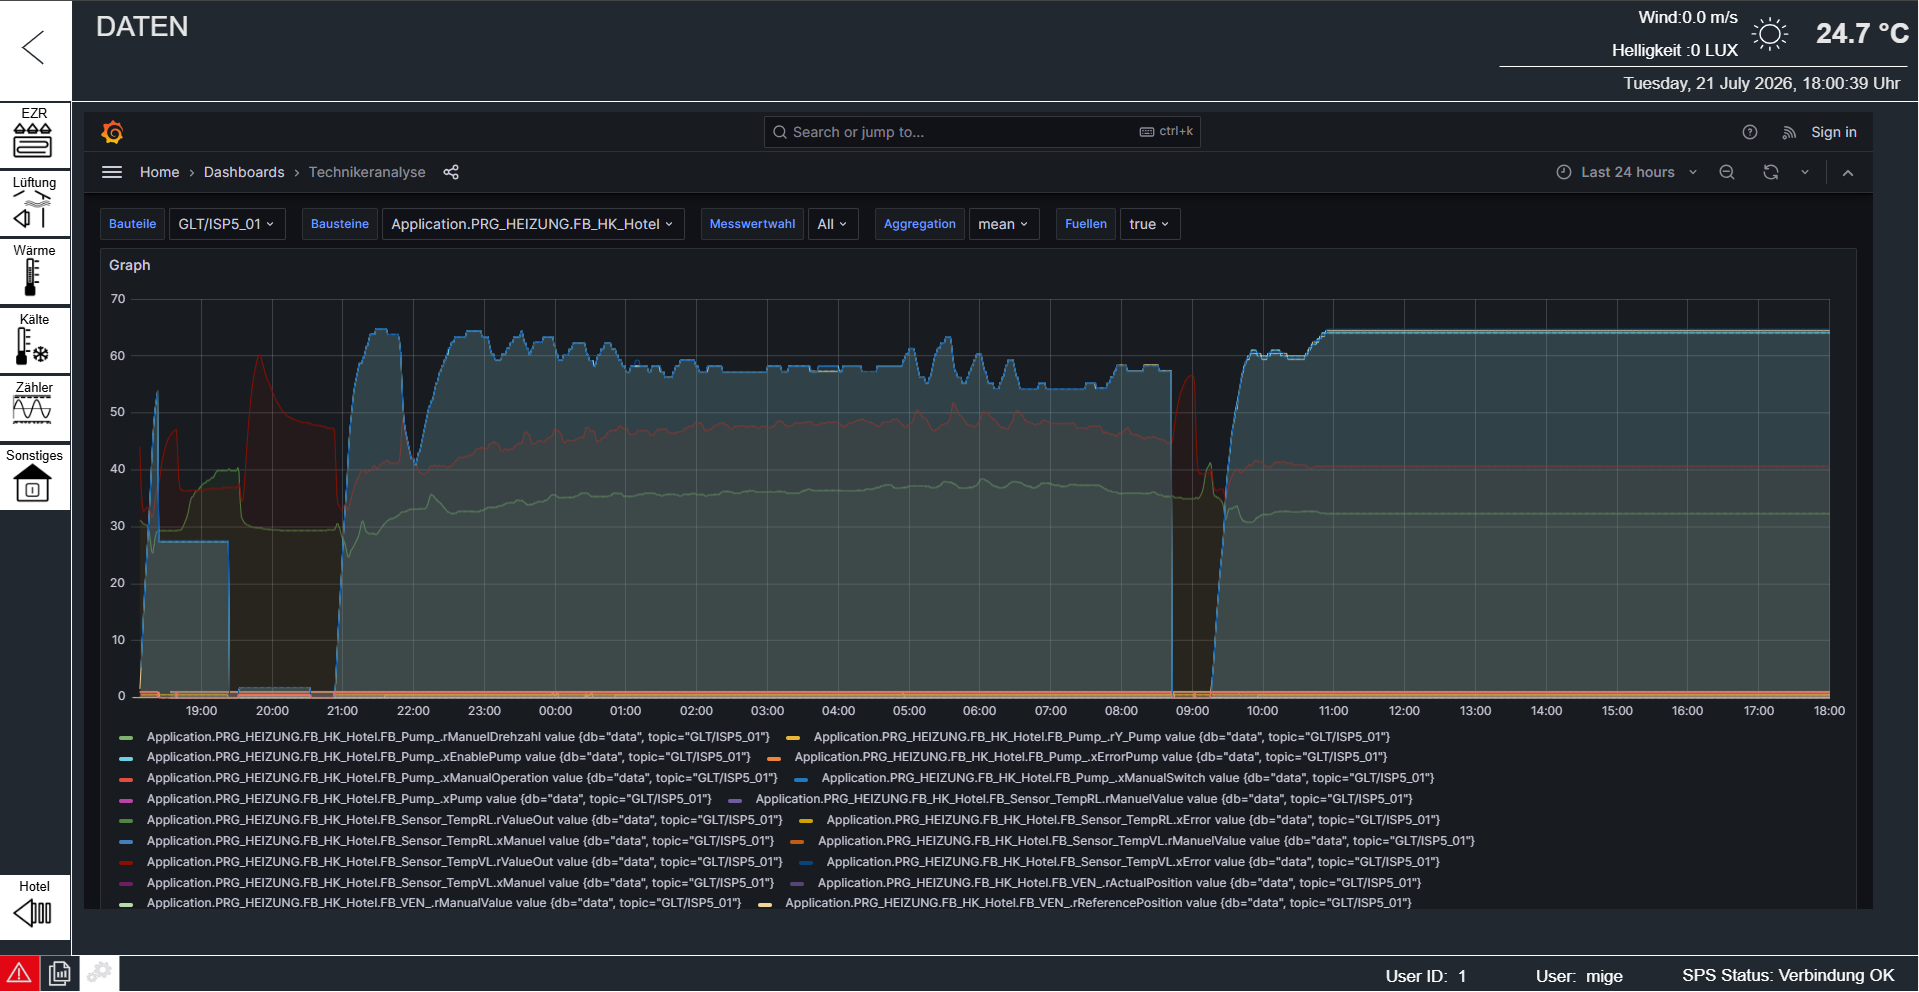Share the dashboard via share icon
Viewport: 1919px width, 992px height.
tap(451, 172)
